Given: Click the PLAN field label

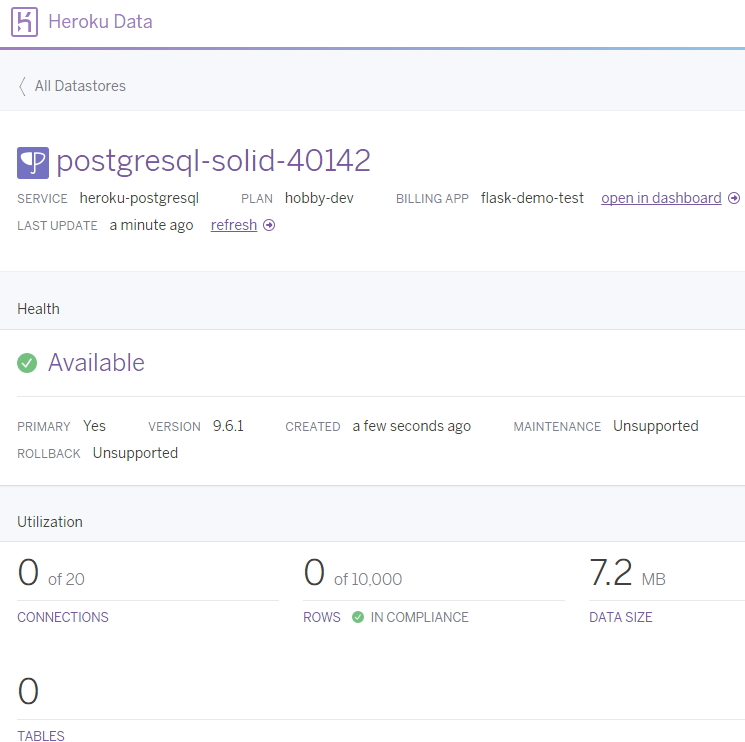Looking at the screenshot, I should pos(257,199).
